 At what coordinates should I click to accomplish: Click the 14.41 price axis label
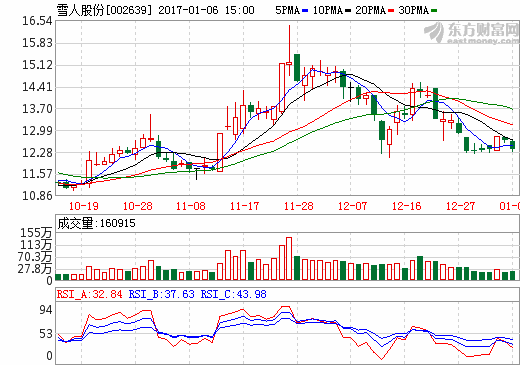click(37, 87)
